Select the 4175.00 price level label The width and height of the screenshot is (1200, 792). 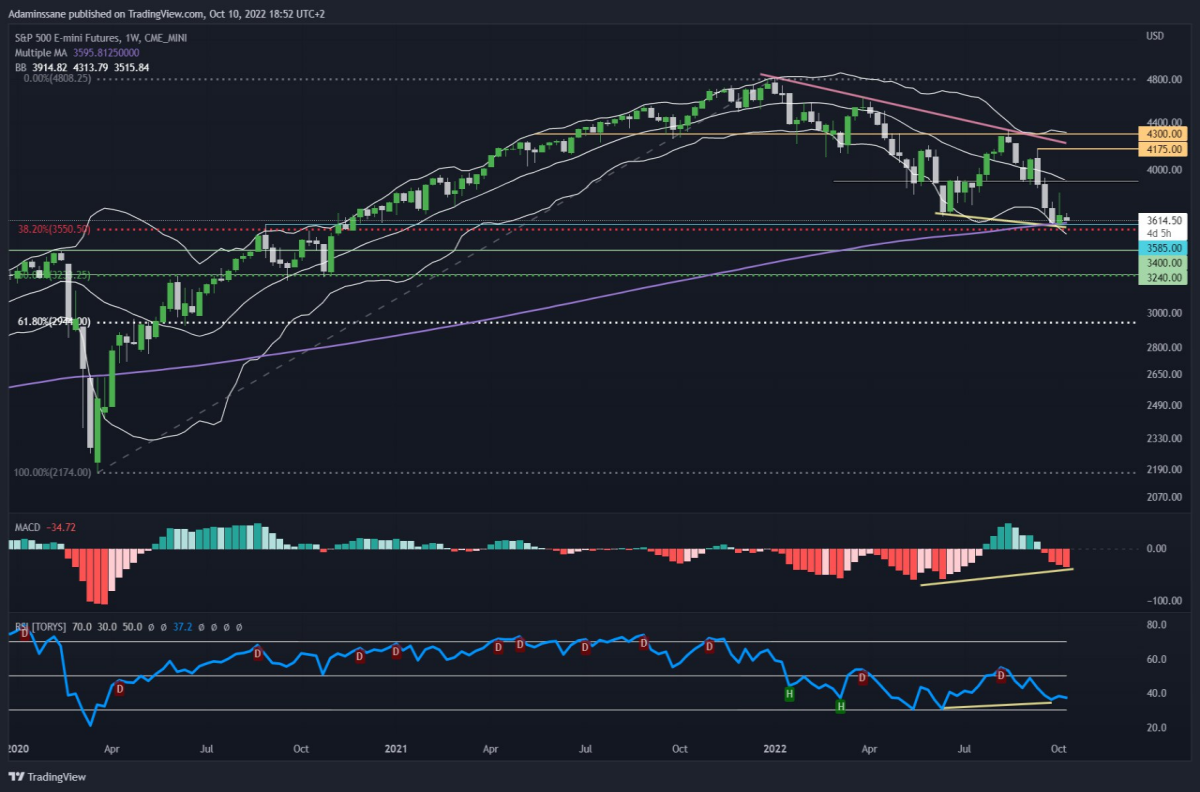(x=1161, y=149)
